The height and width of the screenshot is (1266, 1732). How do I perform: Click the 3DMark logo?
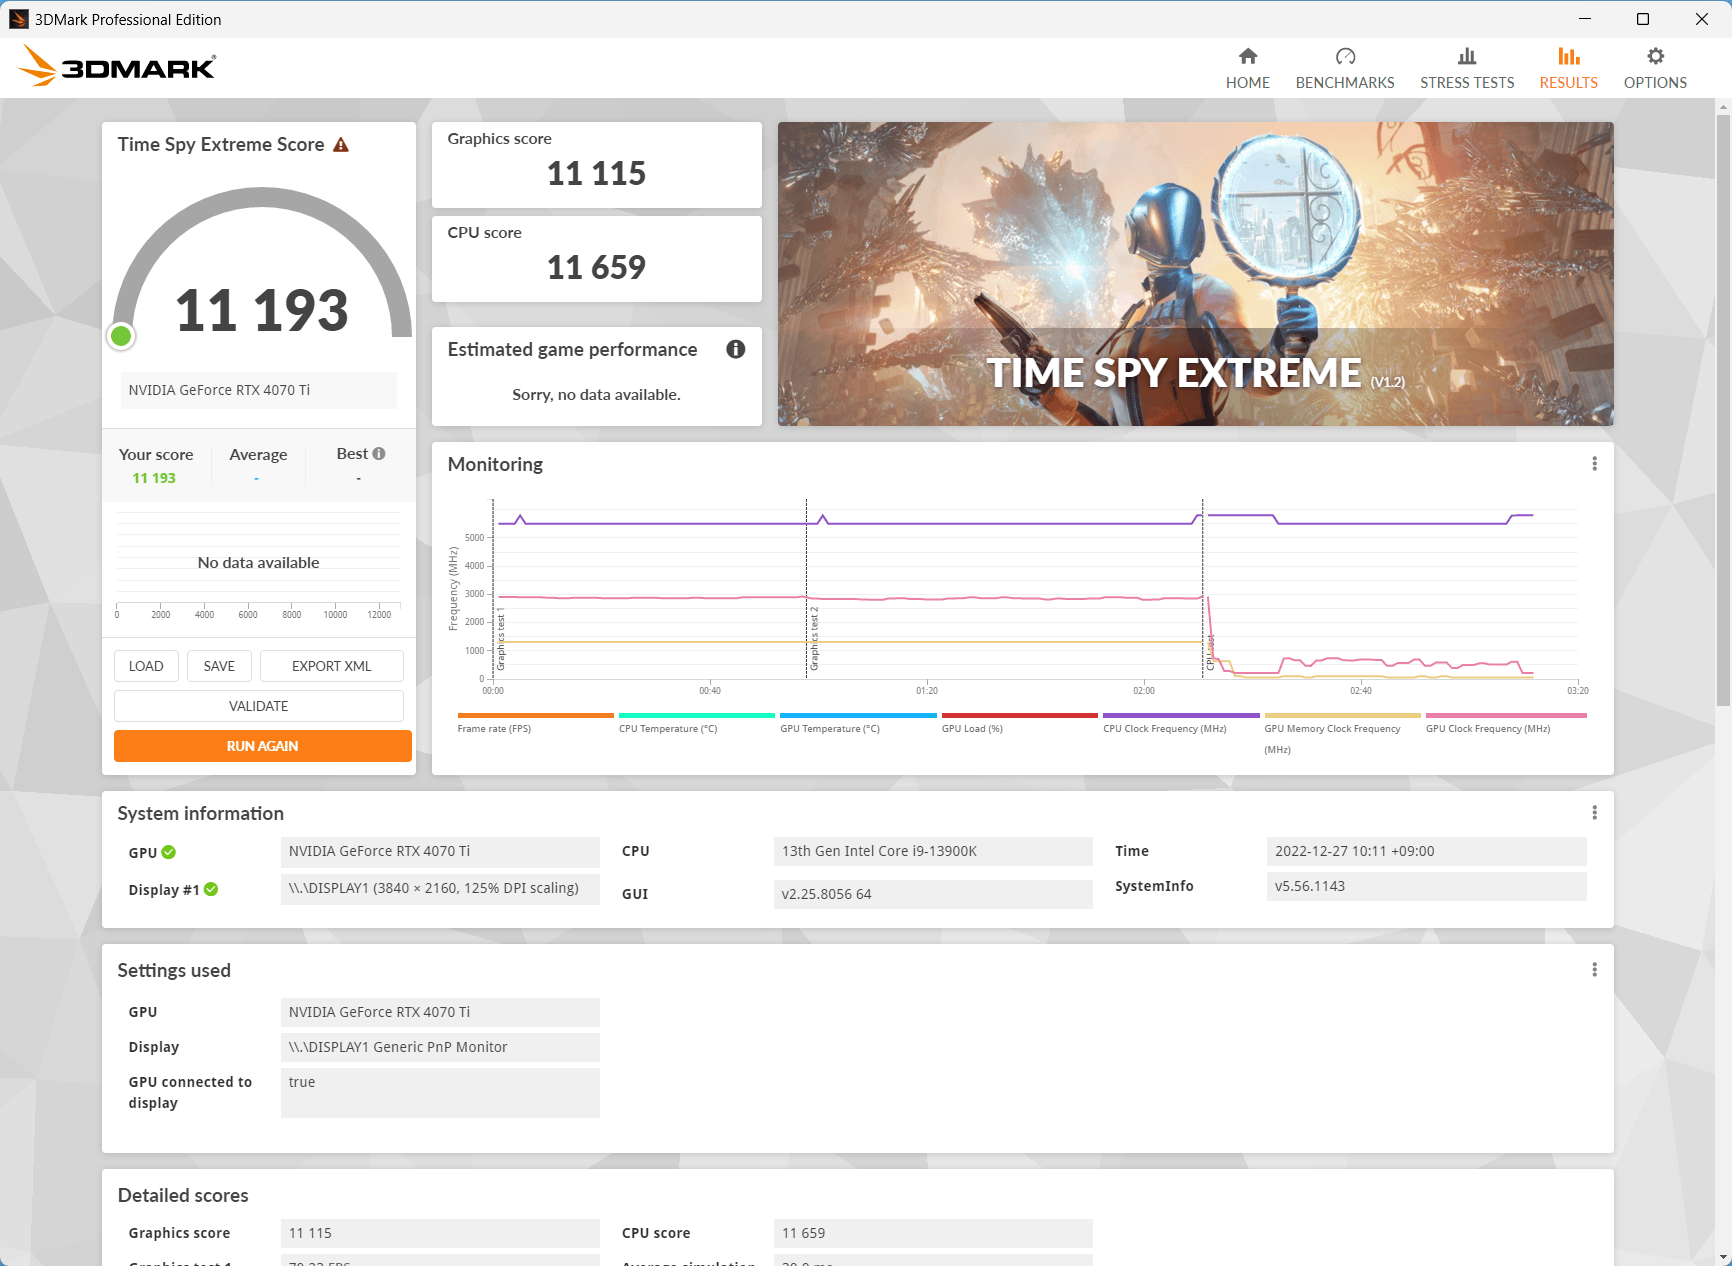click(117, 66)
